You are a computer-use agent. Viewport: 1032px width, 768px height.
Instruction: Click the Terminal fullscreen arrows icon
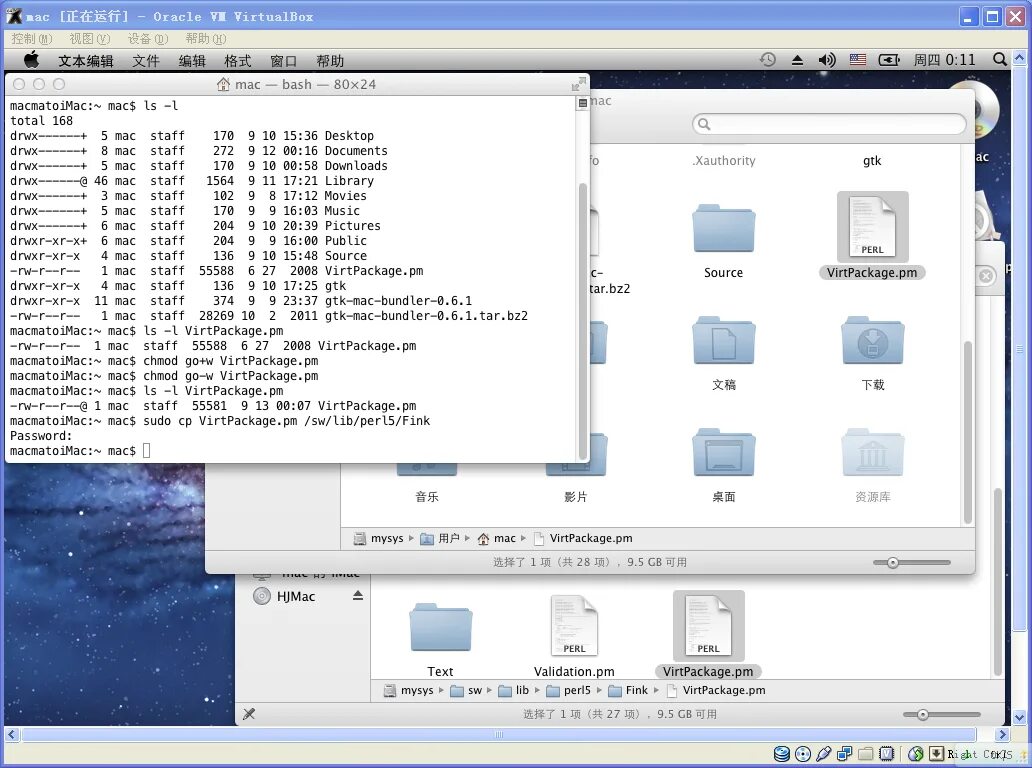point(579,84)
